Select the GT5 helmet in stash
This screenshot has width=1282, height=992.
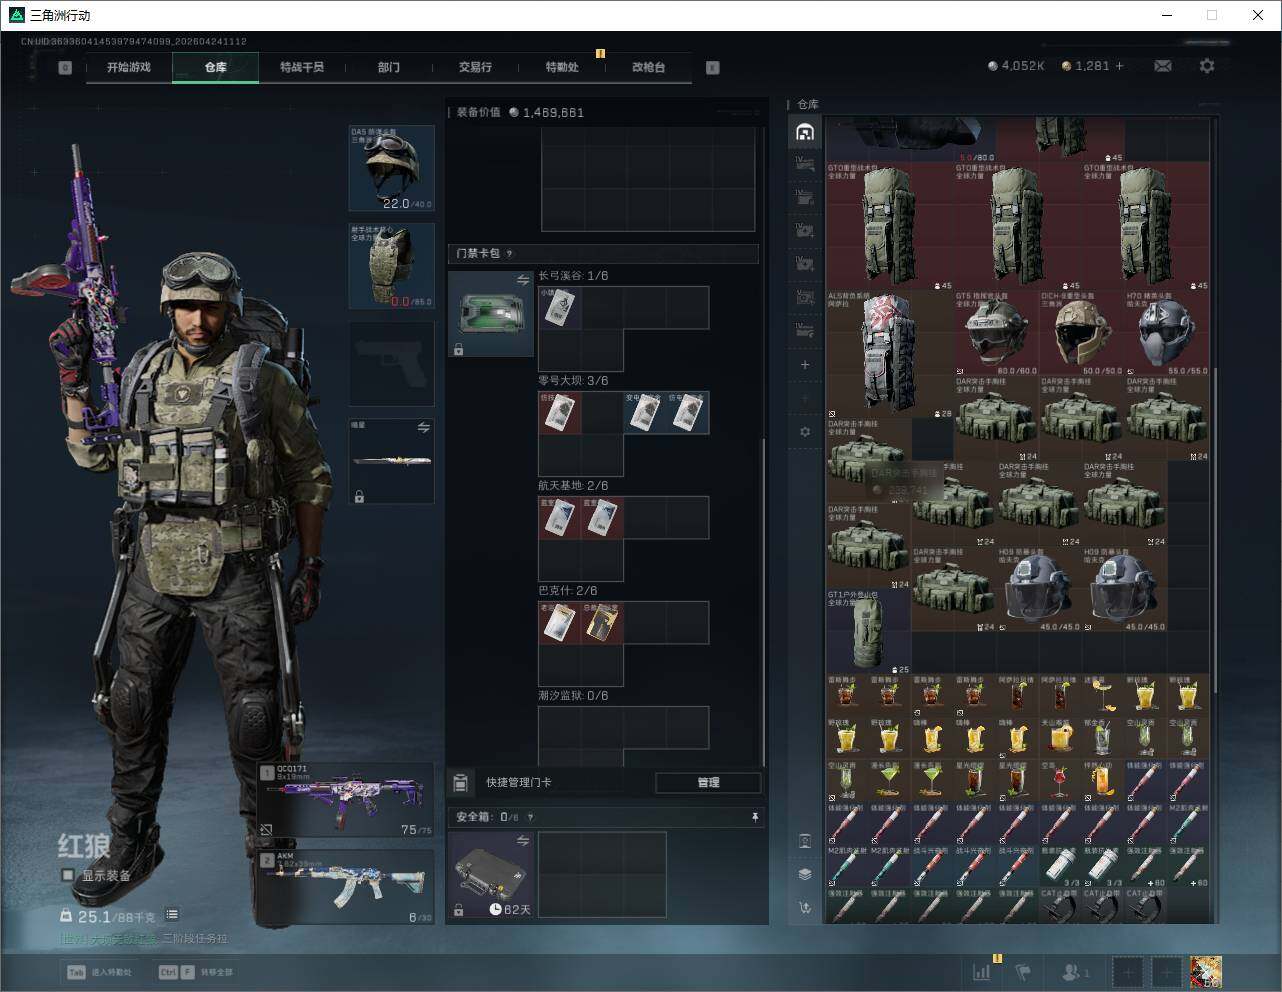[x=995, y=333]
